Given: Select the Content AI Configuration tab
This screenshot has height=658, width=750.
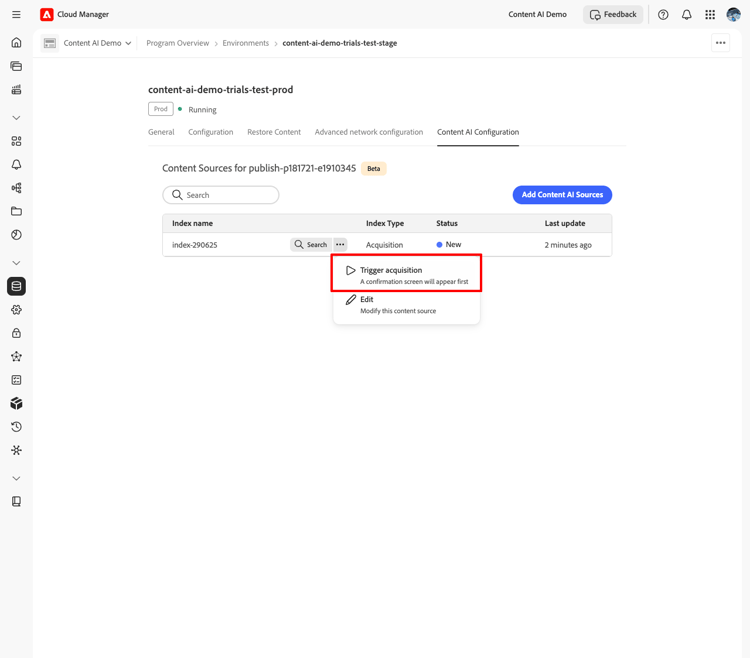Looking at the screenshot, I should pos(478,132).
